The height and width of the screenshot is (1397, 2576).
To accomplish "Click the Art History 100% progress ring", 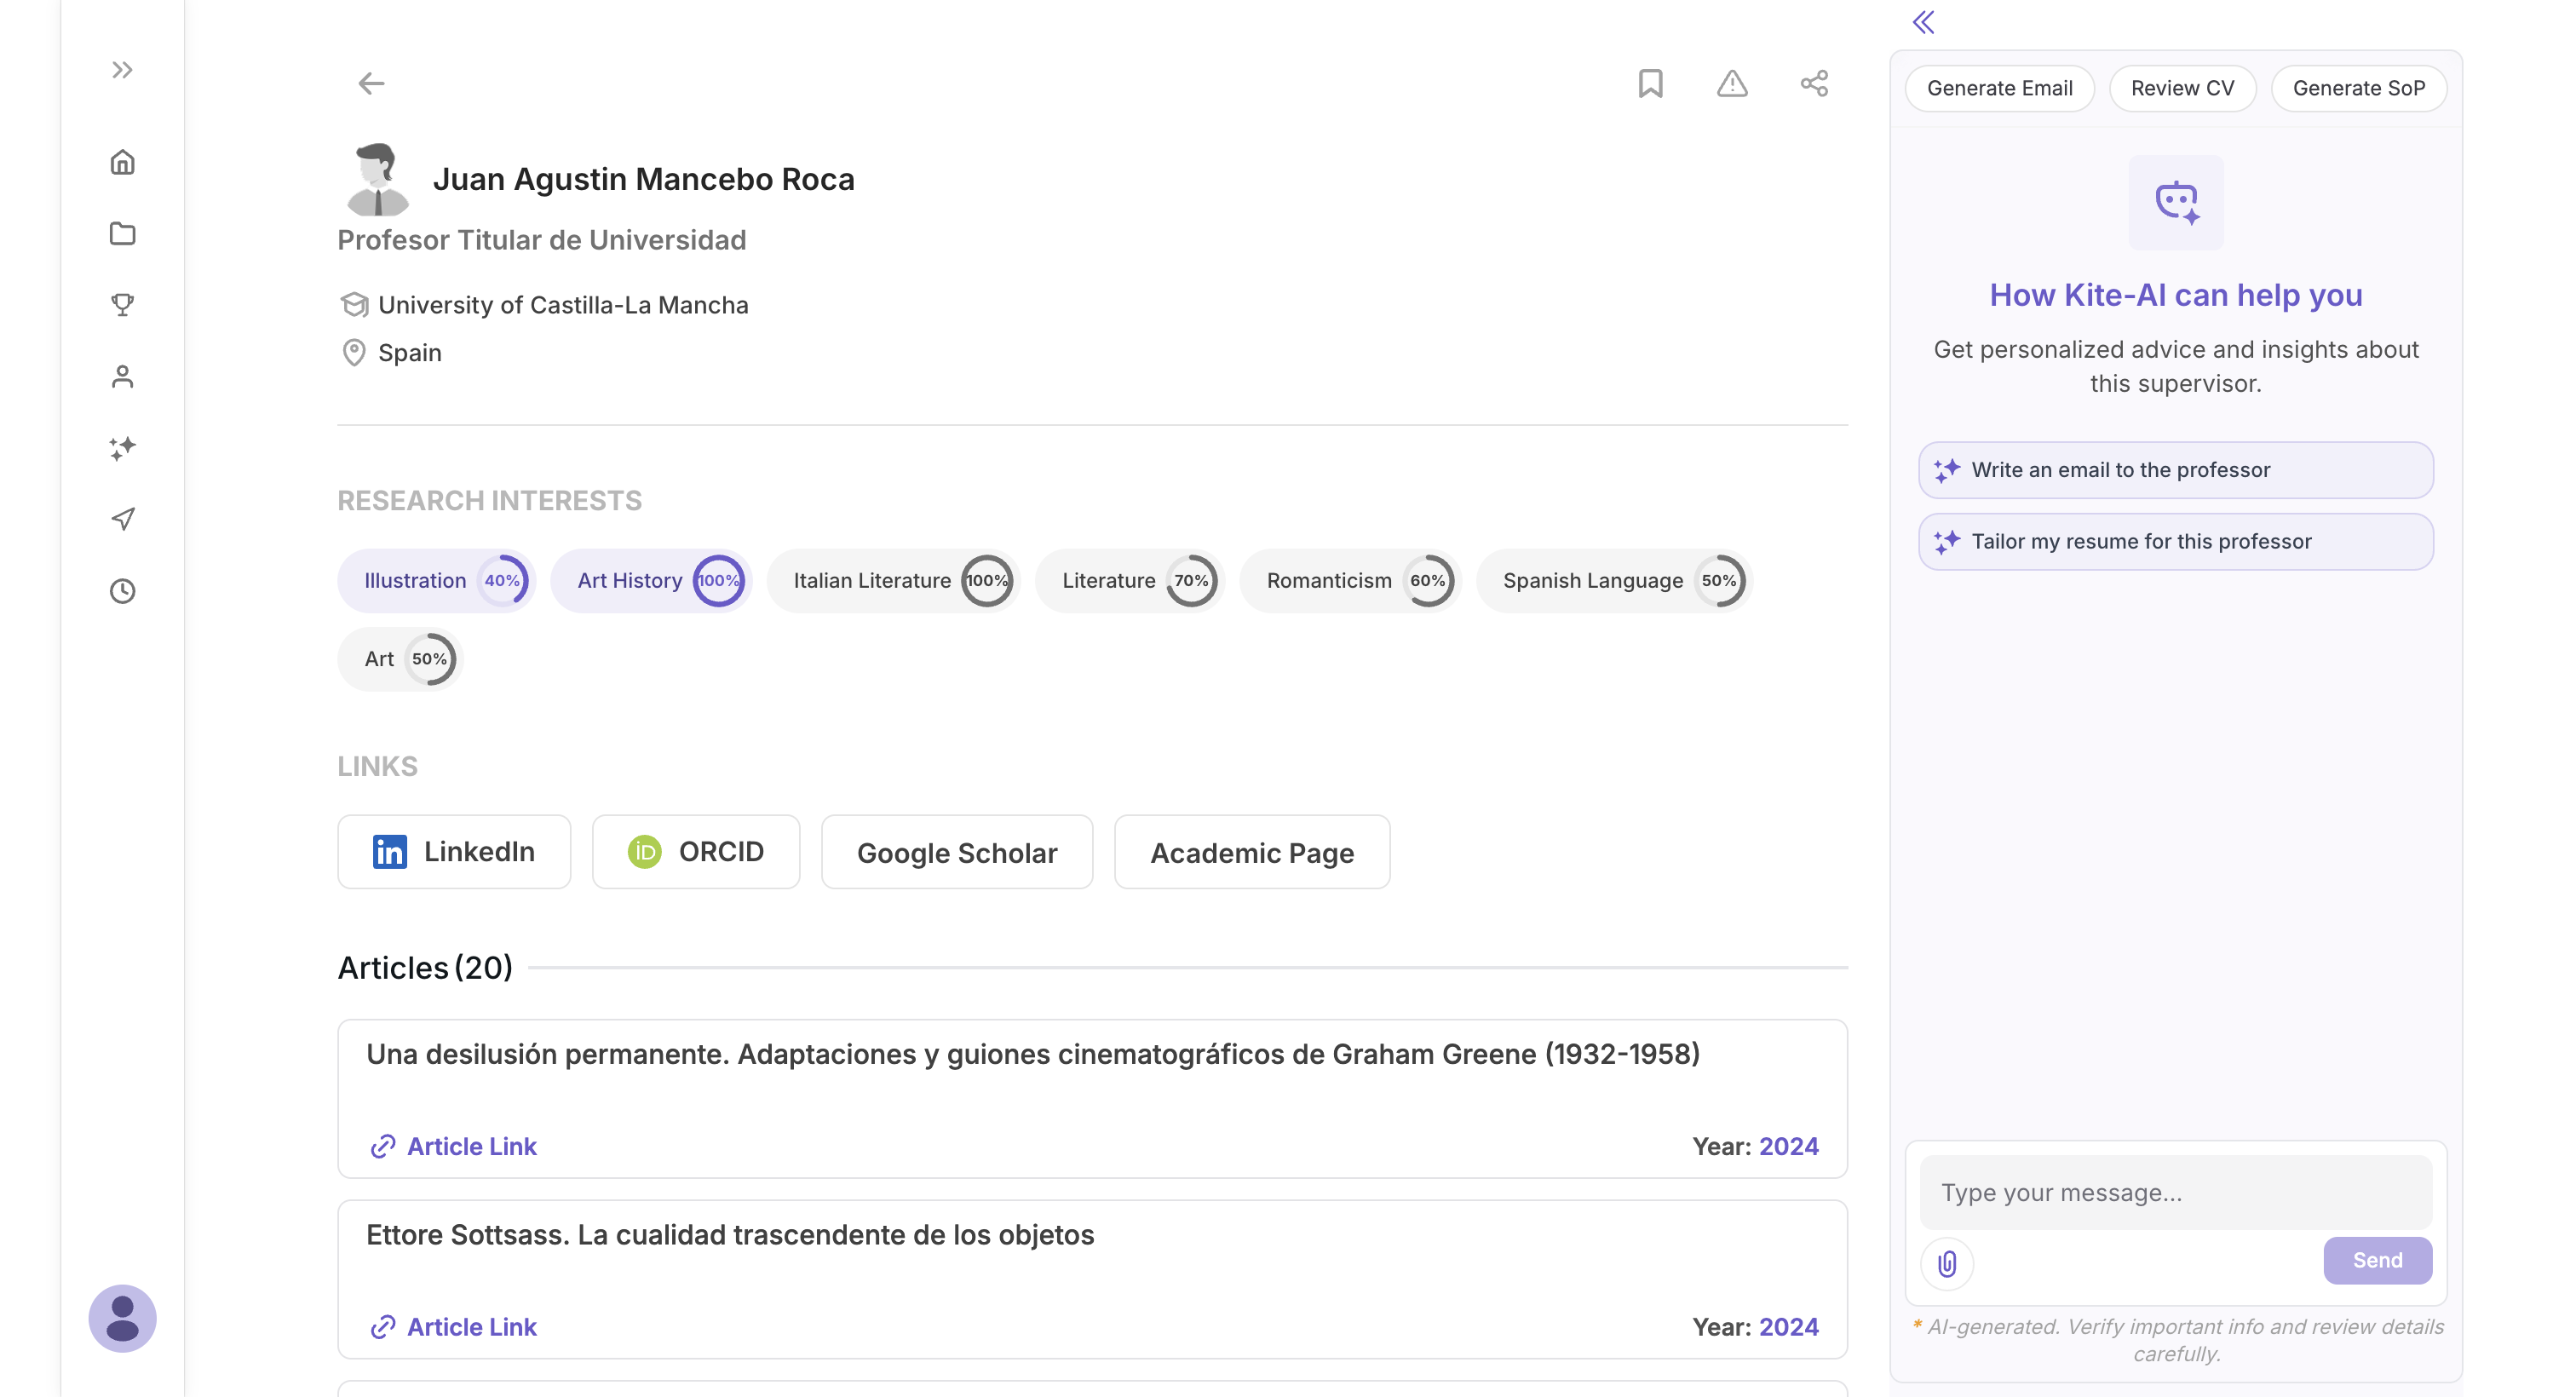I will (x=718, y=580).
